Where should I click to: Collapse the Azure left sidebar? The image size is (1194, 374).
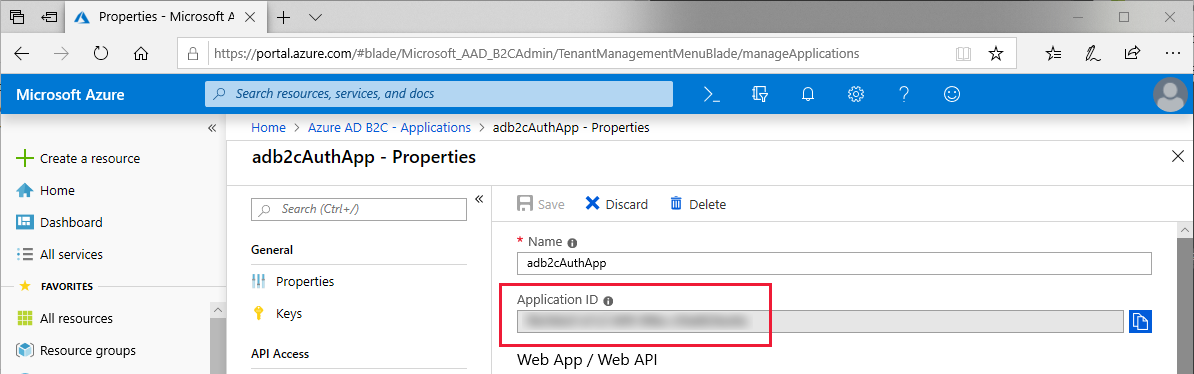(x=212, y=128)
